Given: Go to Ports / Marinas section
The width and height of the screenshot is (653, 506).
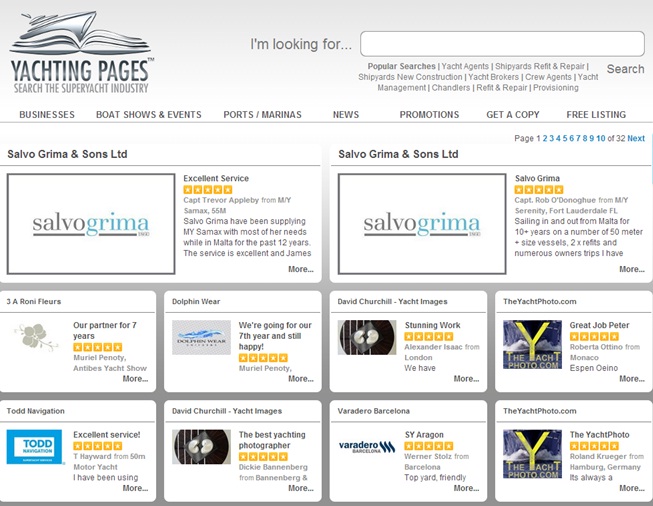Looking at the screenshot, I should [262, 115].
